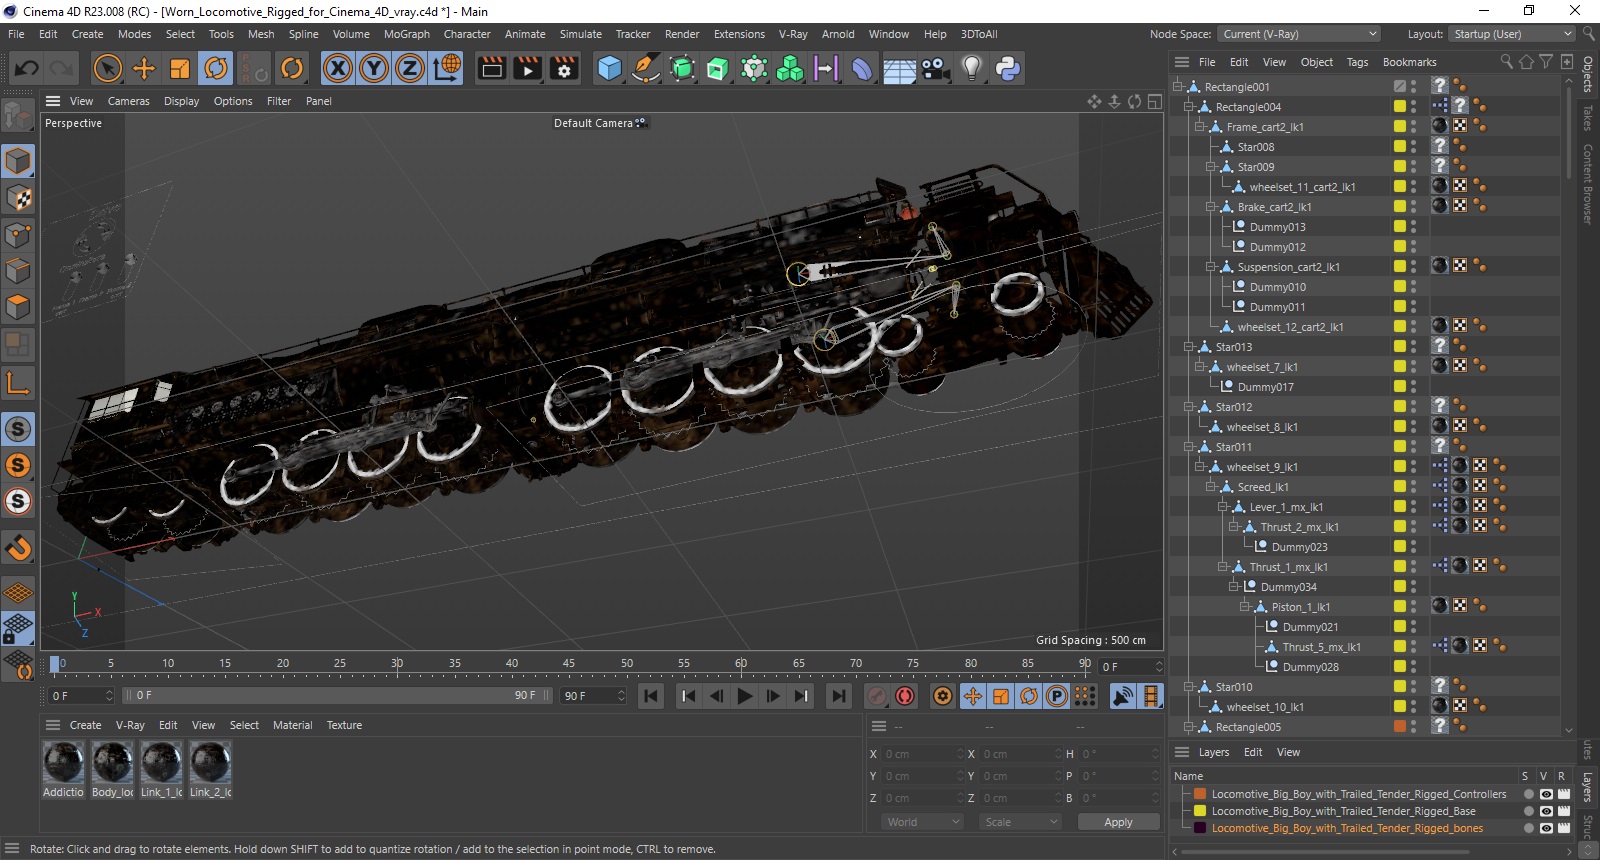Select the Move tool
Screen dimensions: 1600x860
[x=144, y=68]
